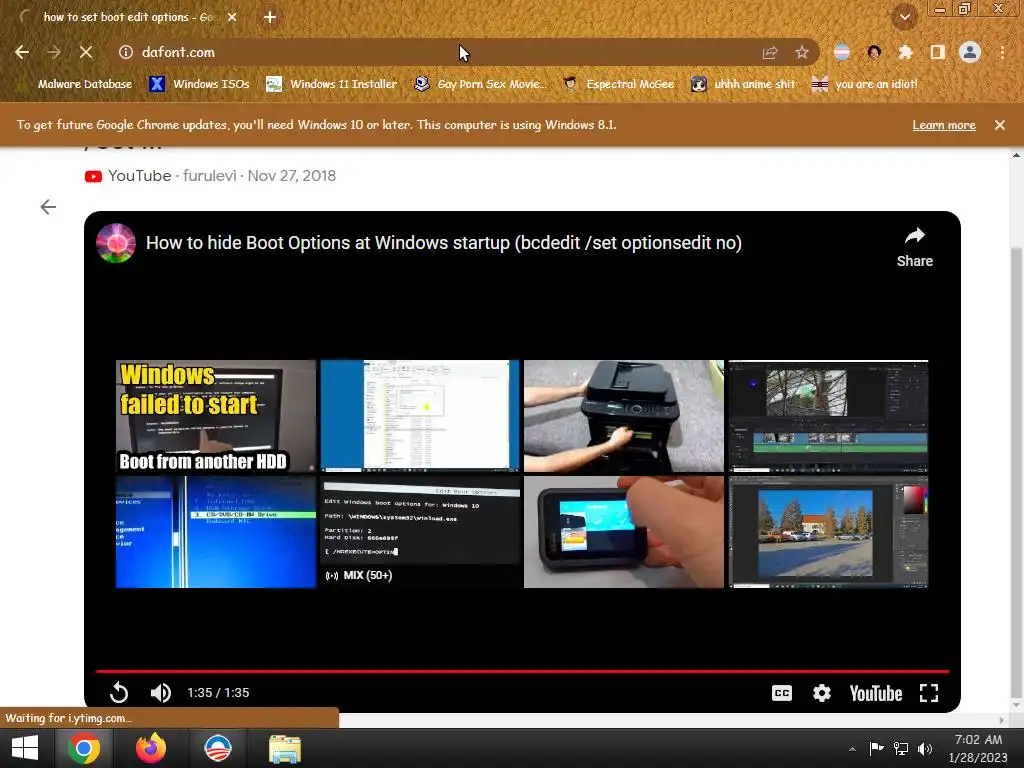Open the Obama-logo app in the taskbar
Viewport: 1024px width, 768px height.
click(217, 748)
